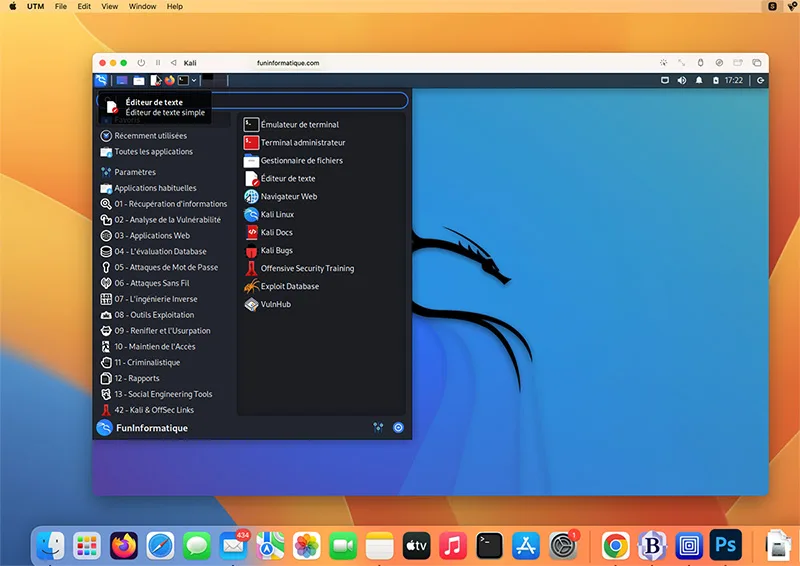Click the FunInformatique user name in menu
800x566 pixels.
pos(152,428)
